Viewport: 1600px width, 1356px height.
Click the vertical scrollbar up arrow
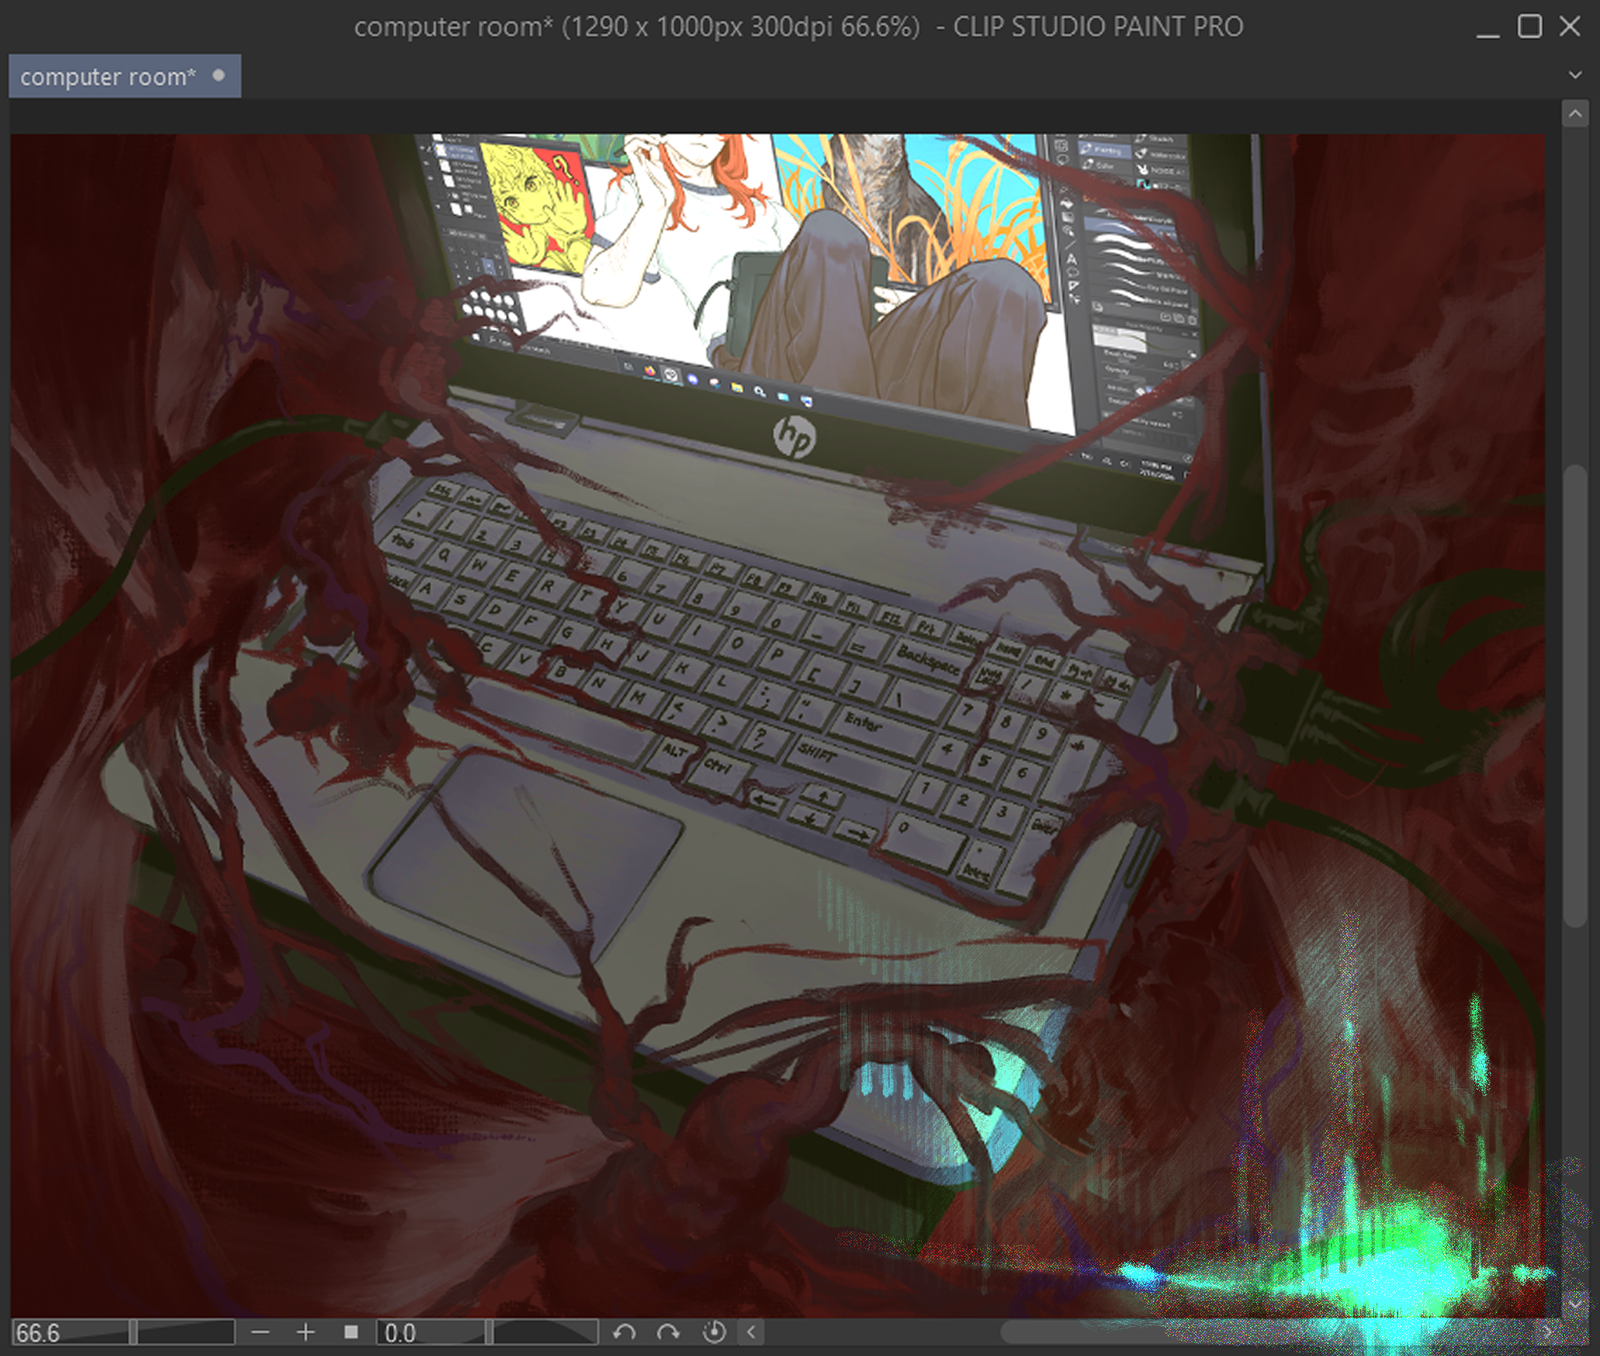coord(1575,114)
